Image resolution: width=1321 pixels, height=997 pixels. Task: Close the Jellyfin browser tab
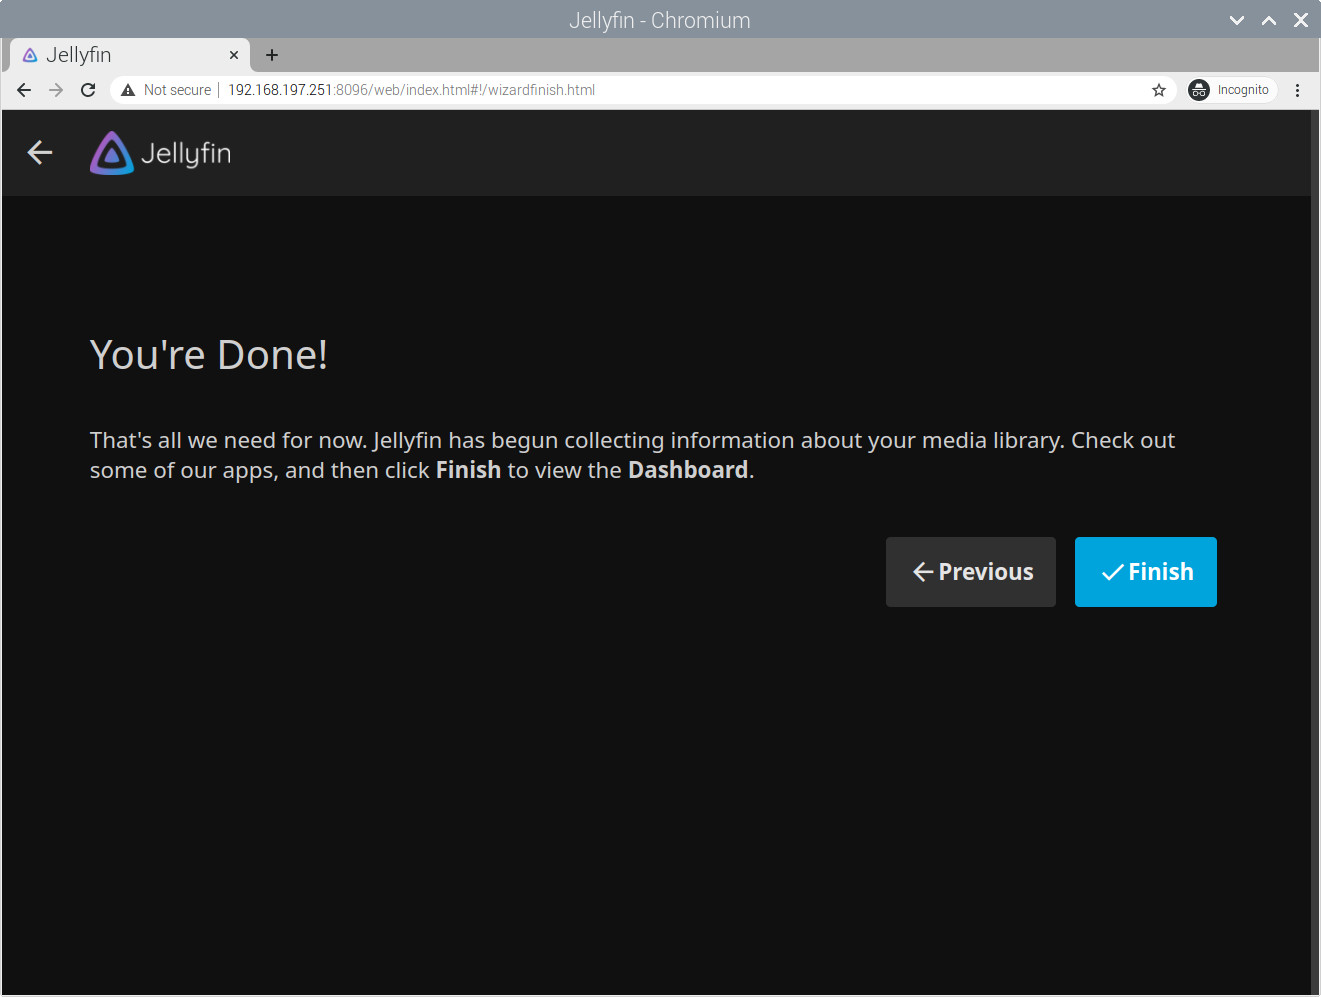coord(234,56)
